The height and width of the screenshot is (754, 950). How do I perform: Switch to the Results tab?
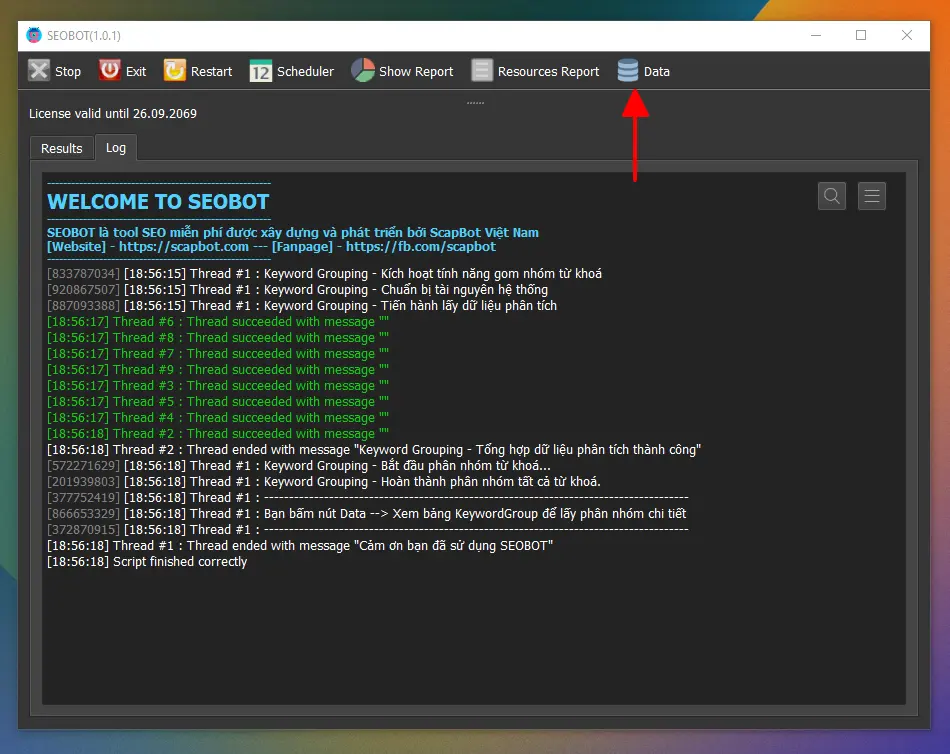62,148
